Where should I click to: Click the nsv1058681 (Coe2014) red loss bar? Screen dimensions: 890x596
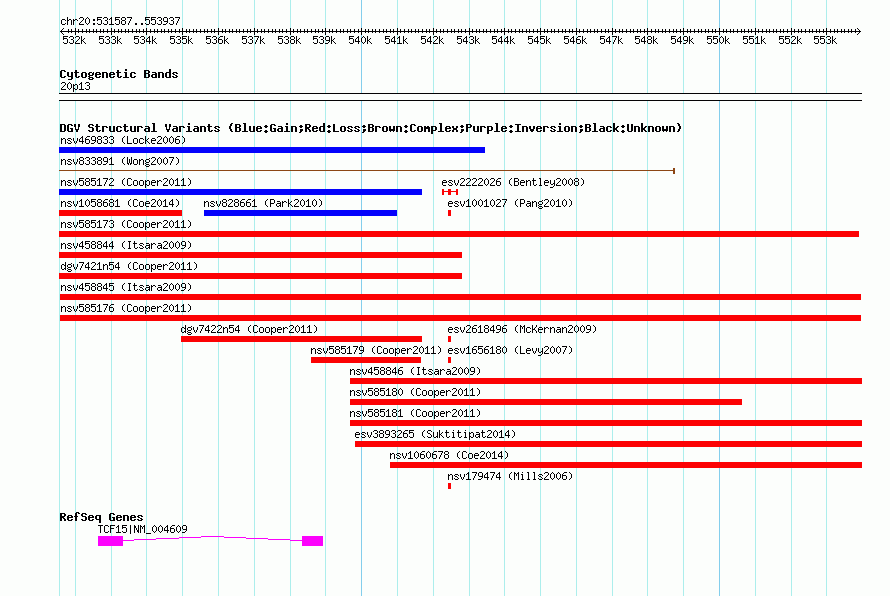[x=120, y=213]
